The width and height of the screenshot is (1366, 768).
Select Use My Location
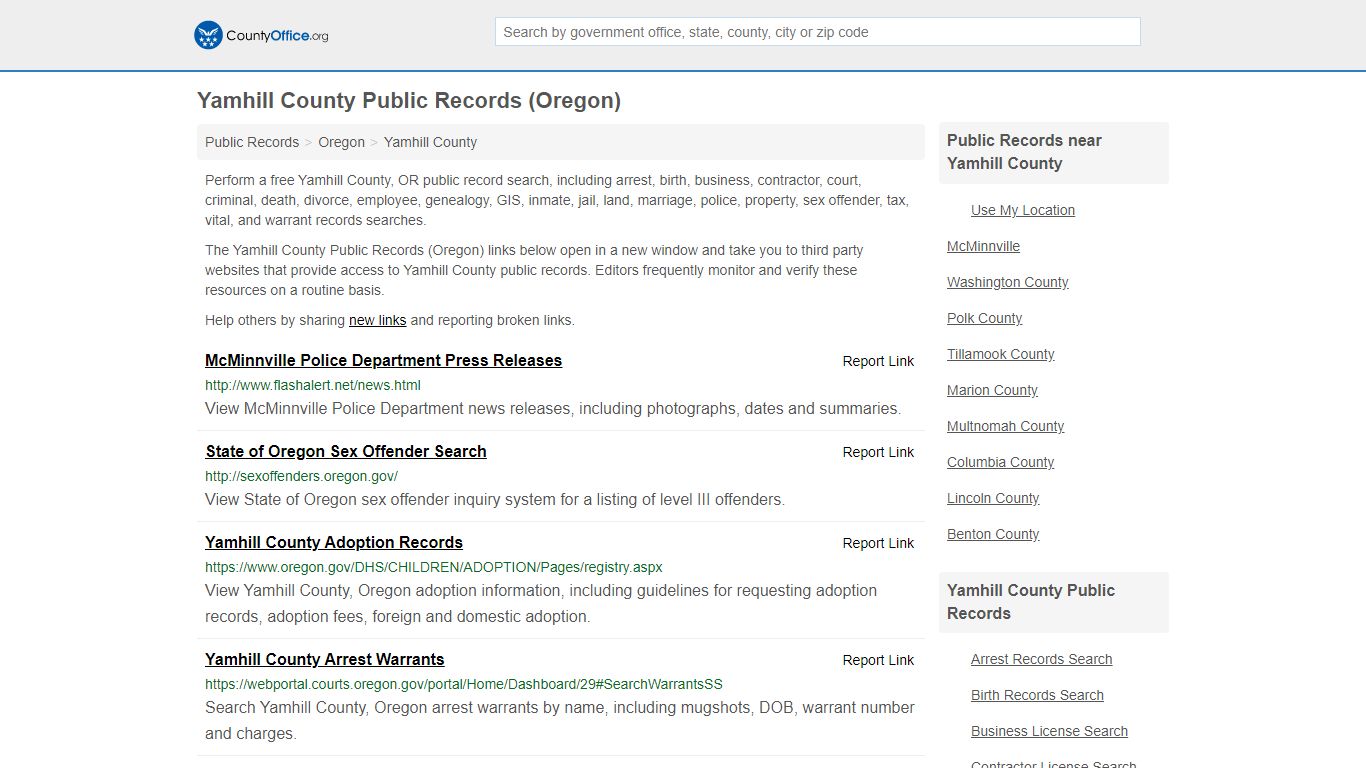point(1023,210)
